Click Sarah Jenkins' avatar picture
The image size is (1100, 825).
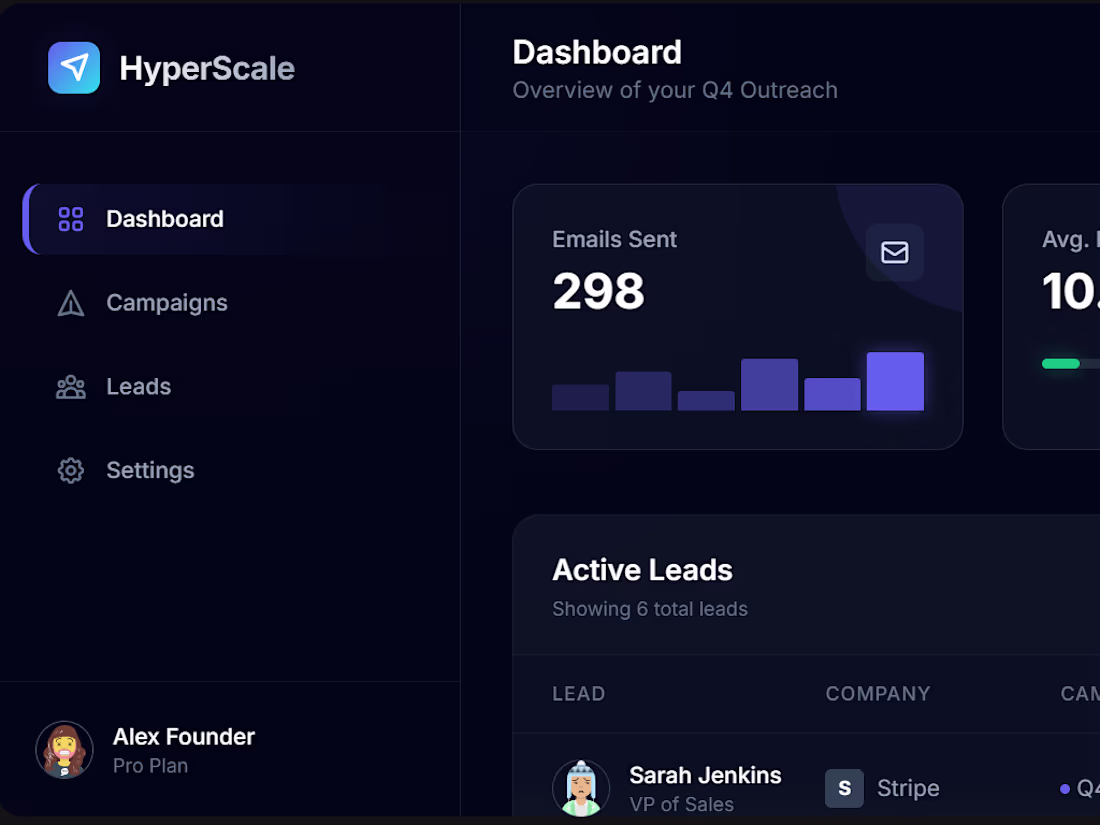coord(581,789)
